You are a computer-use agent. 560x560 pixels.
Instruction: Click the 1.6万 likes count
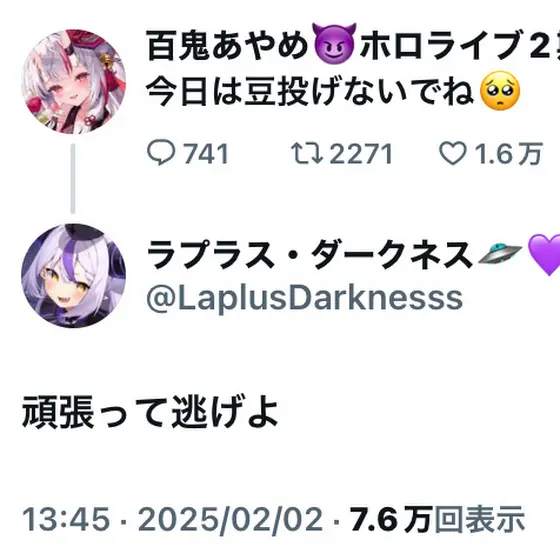pos(509,154)
